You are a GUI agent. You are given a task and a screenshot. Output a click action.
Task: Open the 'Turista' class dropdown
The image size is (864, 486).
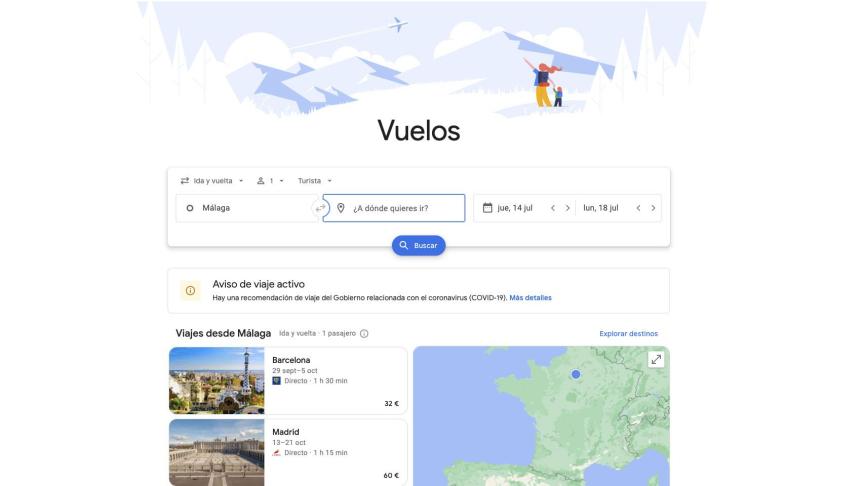pyautogui.click(x=315, y=181)
